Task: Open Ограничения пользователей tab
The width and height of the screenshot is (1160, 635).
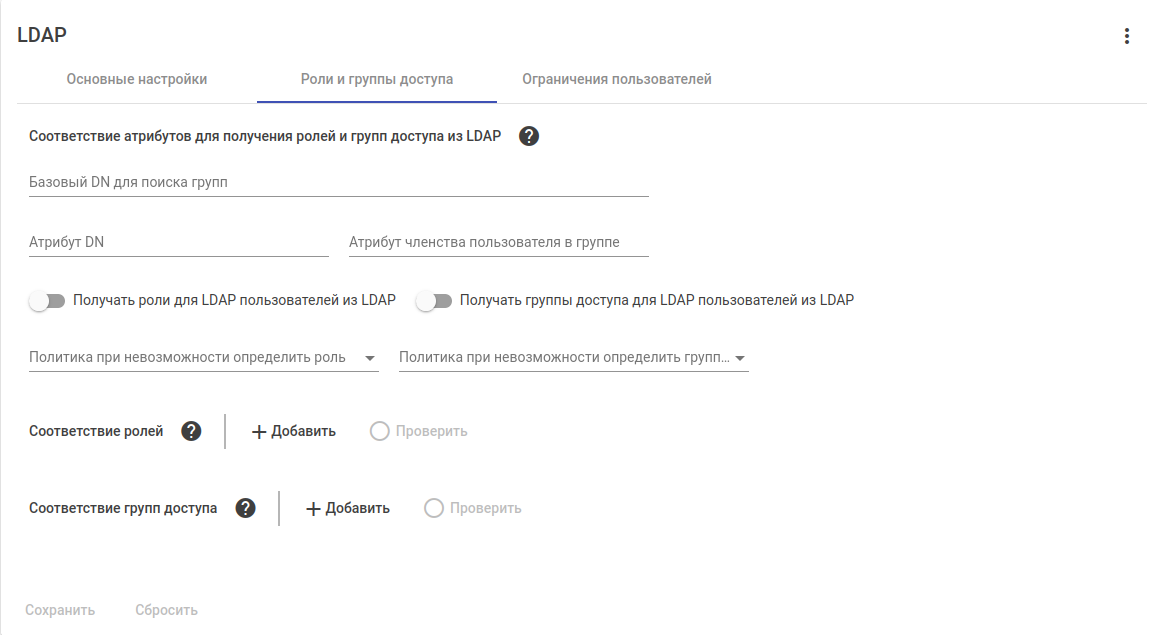Action: [617, 79]
